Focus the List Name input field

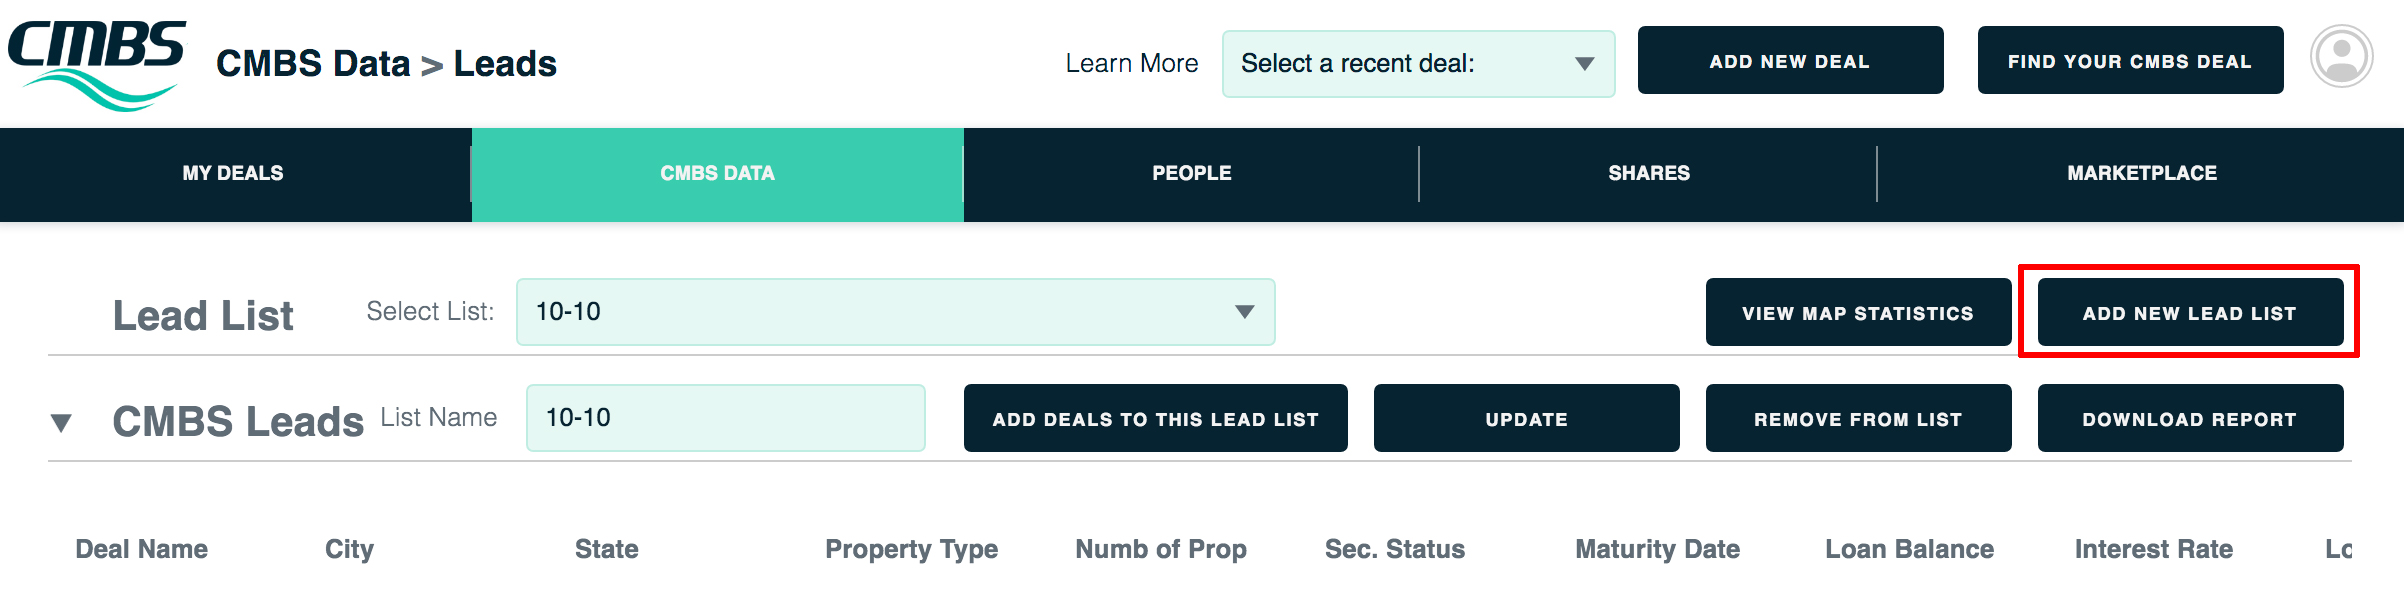click(725, 418)
